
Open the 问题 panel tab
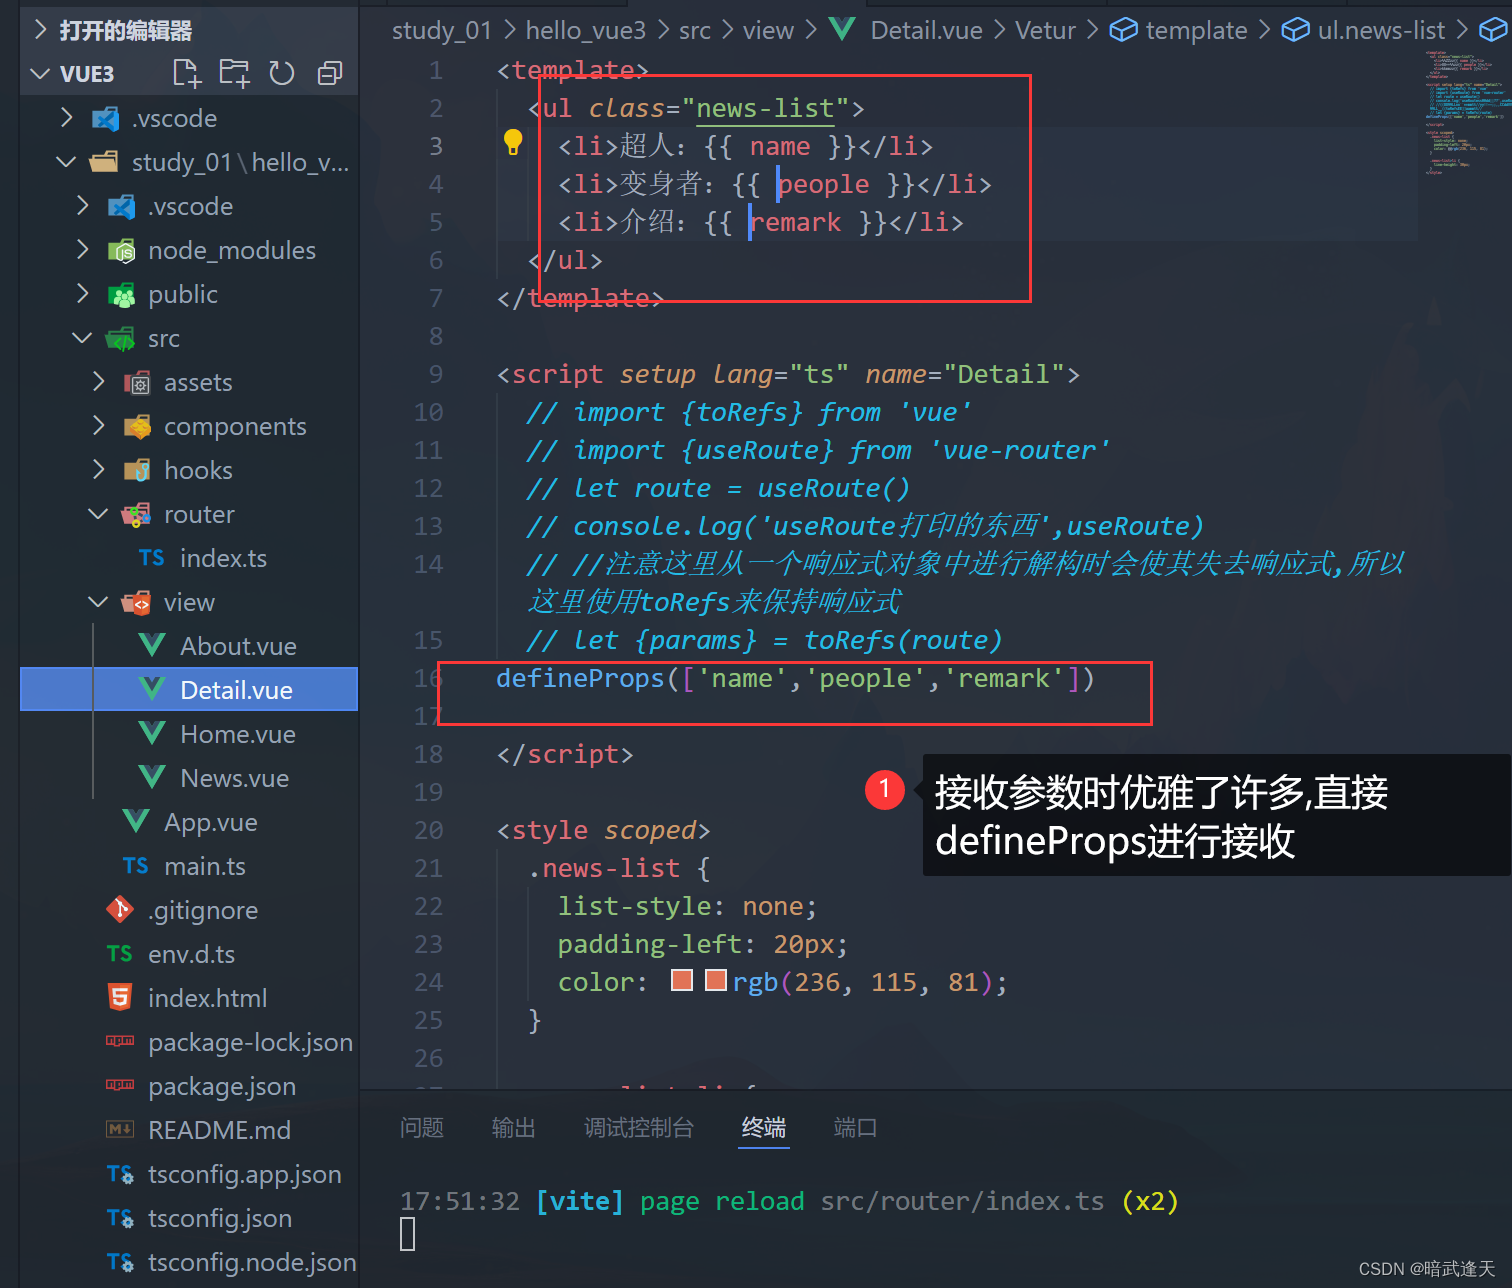pyautogui.click(x=422, y=1128)
